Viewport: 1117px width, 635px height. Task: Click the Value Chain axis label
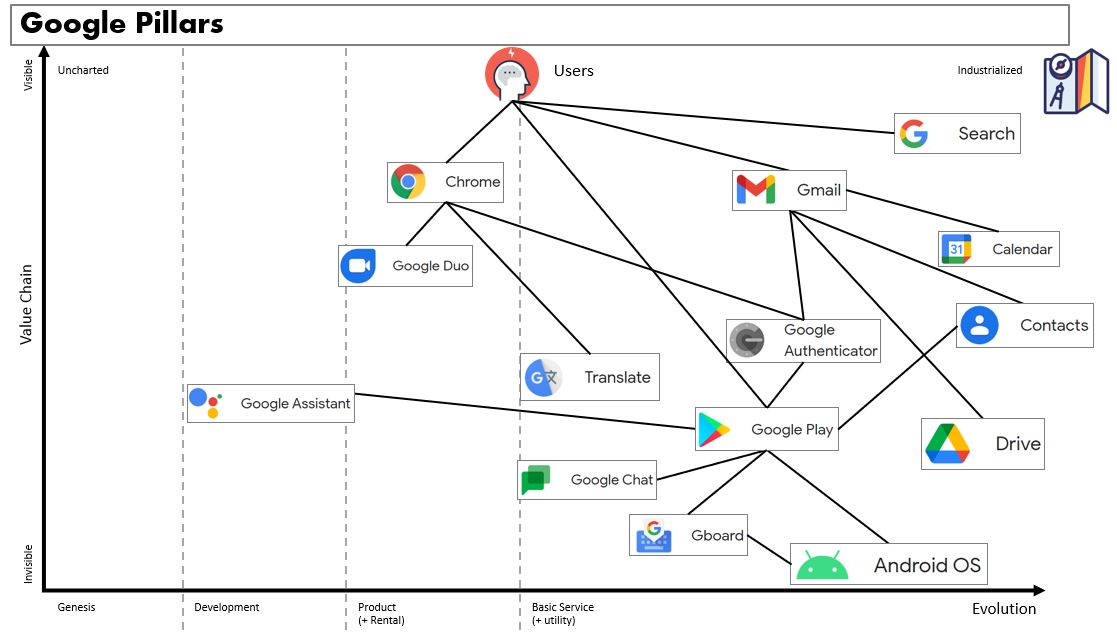click(27, 304)
